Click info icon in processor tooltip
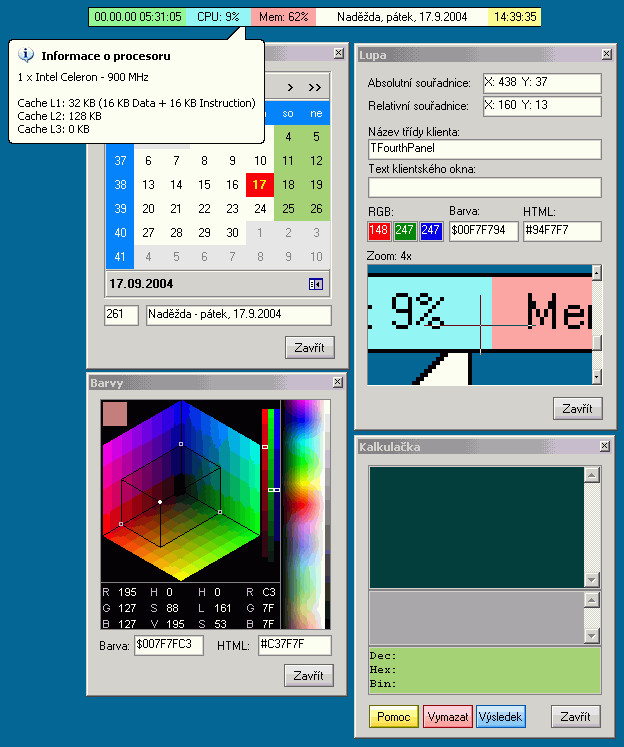The image size is (624, 747). pos(26,55)
